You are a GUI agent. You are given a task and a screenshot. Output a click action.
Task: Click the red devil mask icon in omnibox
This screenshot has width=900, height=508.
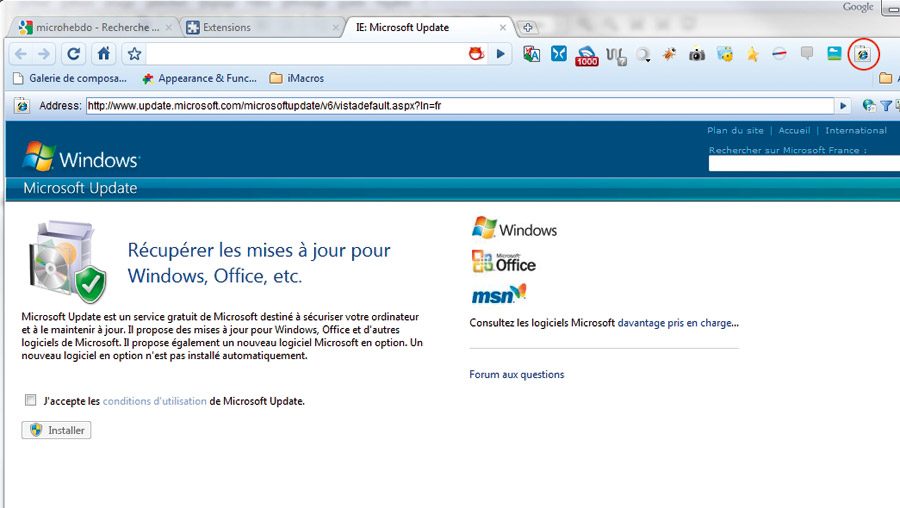476,54
